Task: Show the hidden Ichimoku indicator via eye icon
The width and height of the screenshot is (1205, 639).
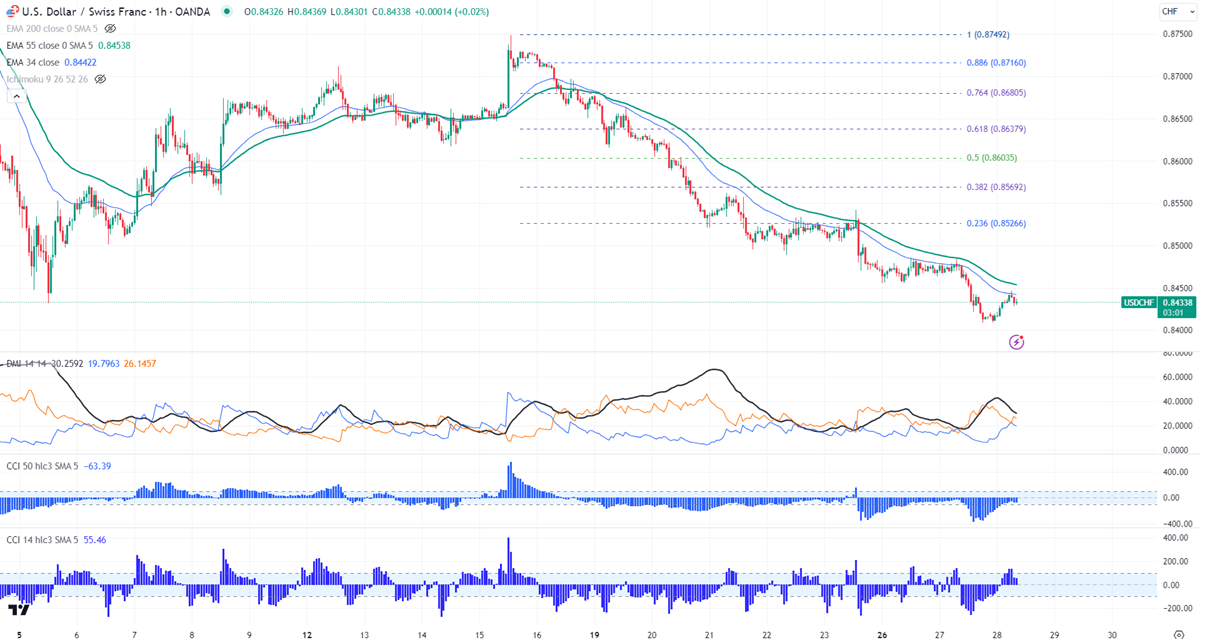Action: coord(100,79)
